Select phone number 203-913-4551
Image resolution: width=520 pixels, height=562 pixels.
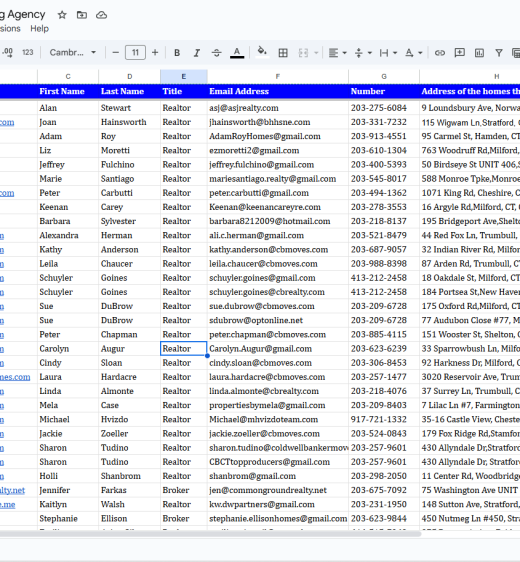pos(384,136)
